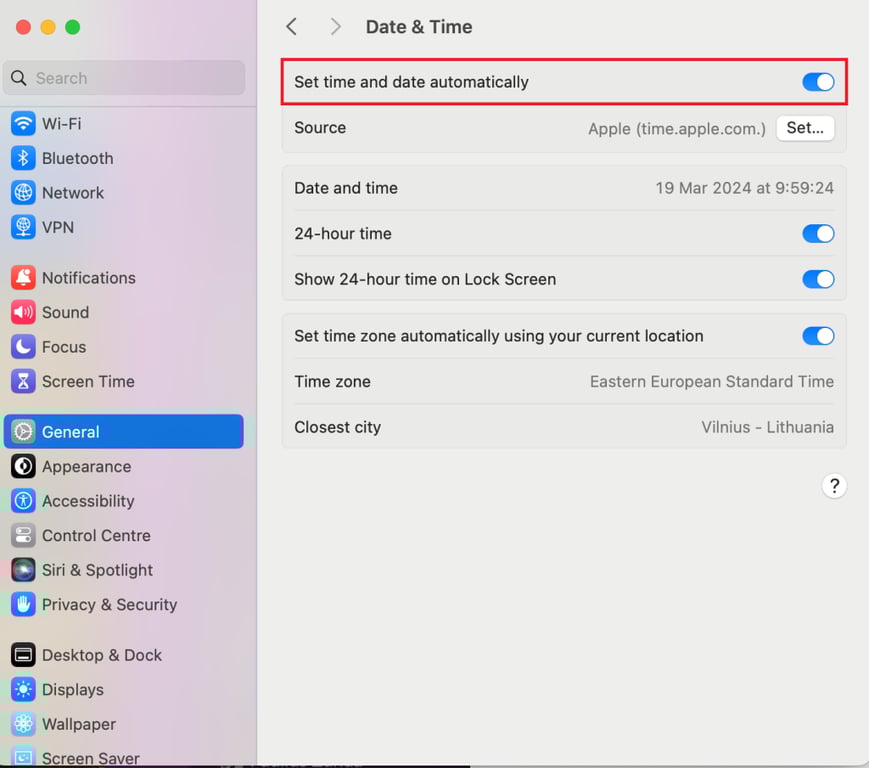Turn off 24-hour time
This screenshot has width=869, height=768.
pos(818,233)
